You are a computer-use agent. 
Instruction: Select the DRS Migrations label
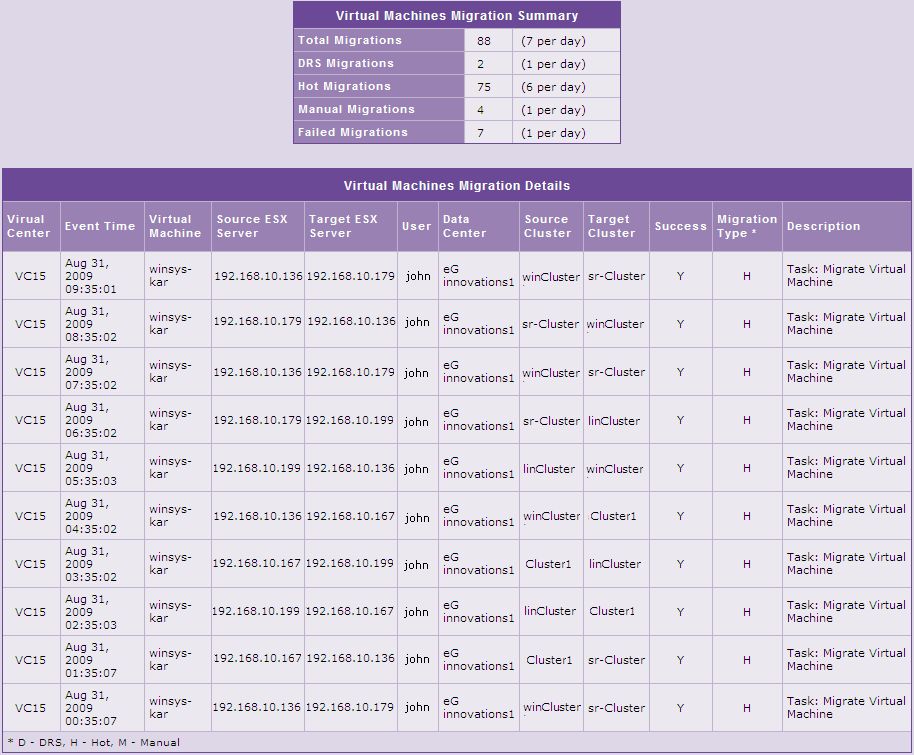[346, 63]
